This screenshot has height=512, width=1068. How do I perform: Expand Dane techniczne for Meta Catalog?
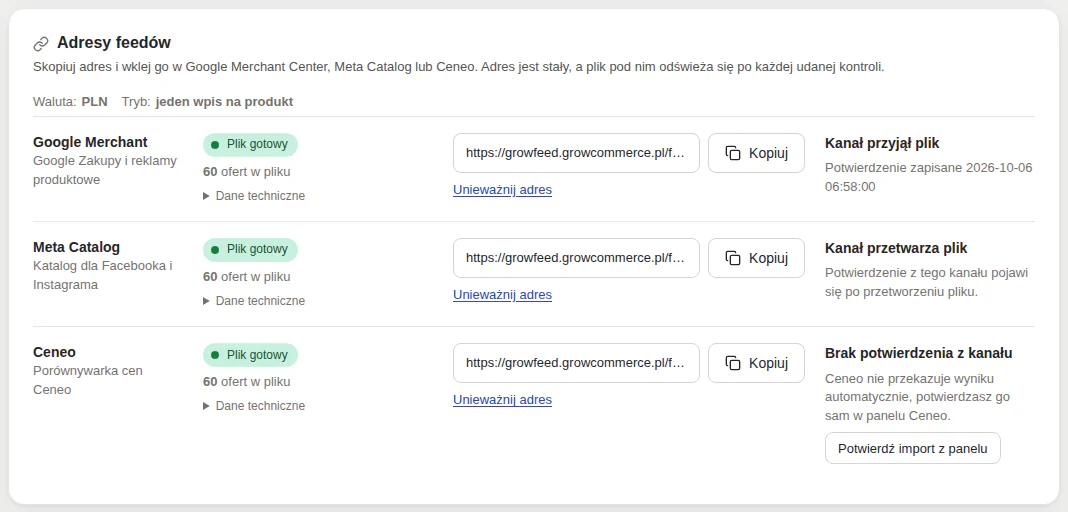coord(254,301)
